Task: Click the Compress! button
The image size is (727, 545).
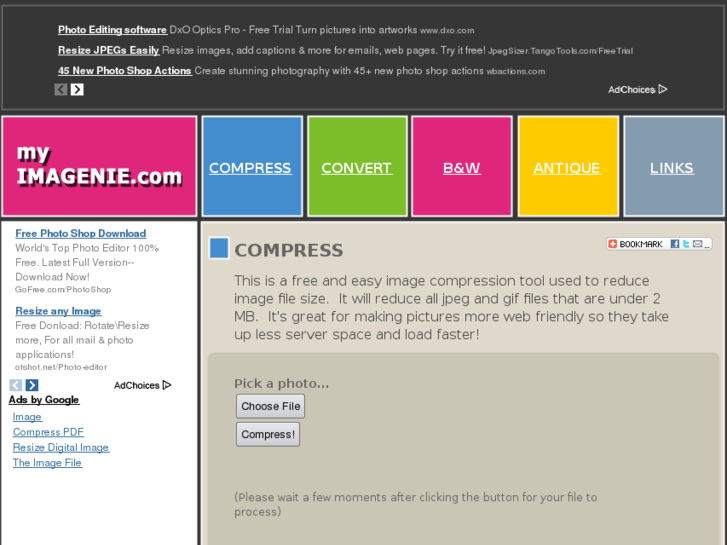Action: pyautogui.click(x=268, y=435)
